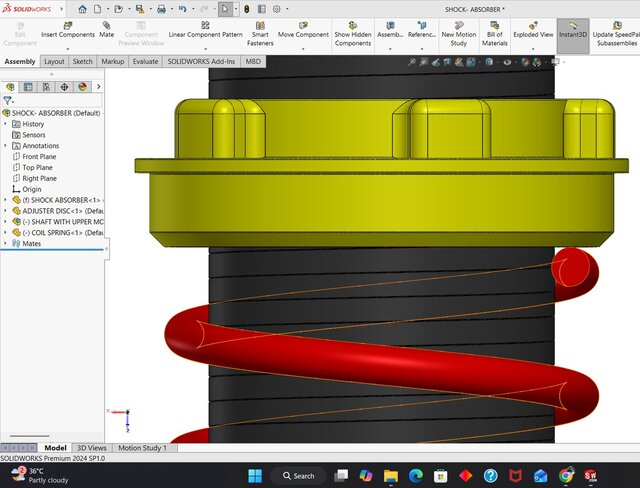The width and height of the screenshot is (640, 488).
Task: Open the Markup ribbon tab
Action: (x=113, y=62)
